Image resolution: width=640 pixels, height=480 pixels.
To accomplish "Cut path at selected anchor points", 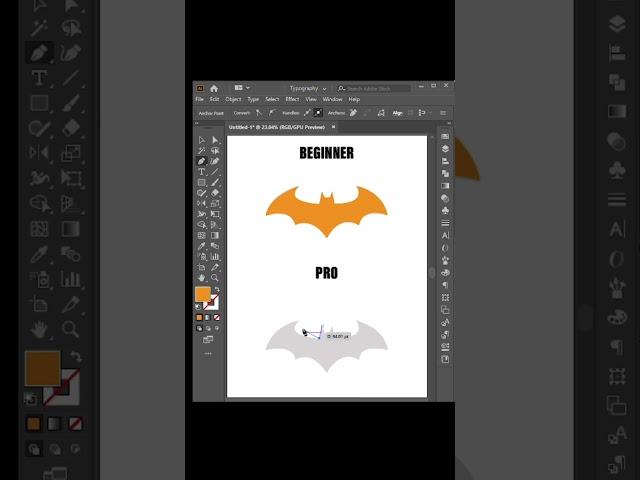I will point(381,113).
